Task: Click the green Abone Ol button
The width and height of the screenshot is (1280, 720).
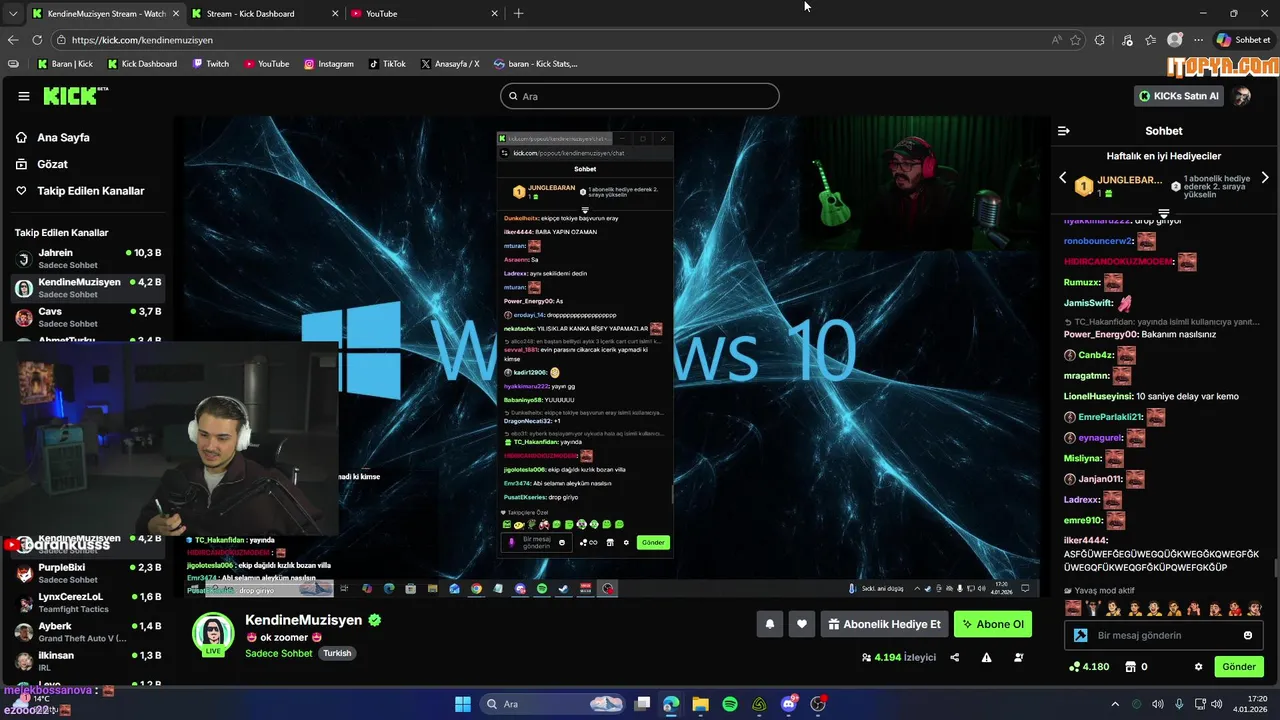Action: click(993, 624)
